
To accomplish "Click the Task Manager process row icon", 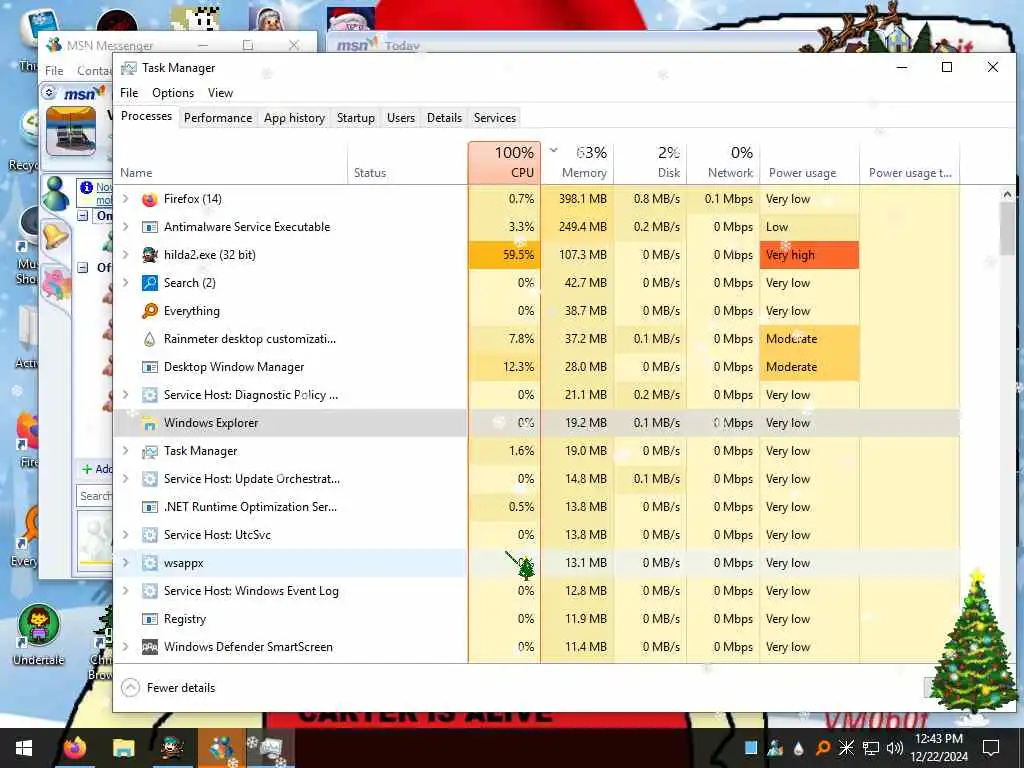I will pyautogui.click(x=150, y=451).
